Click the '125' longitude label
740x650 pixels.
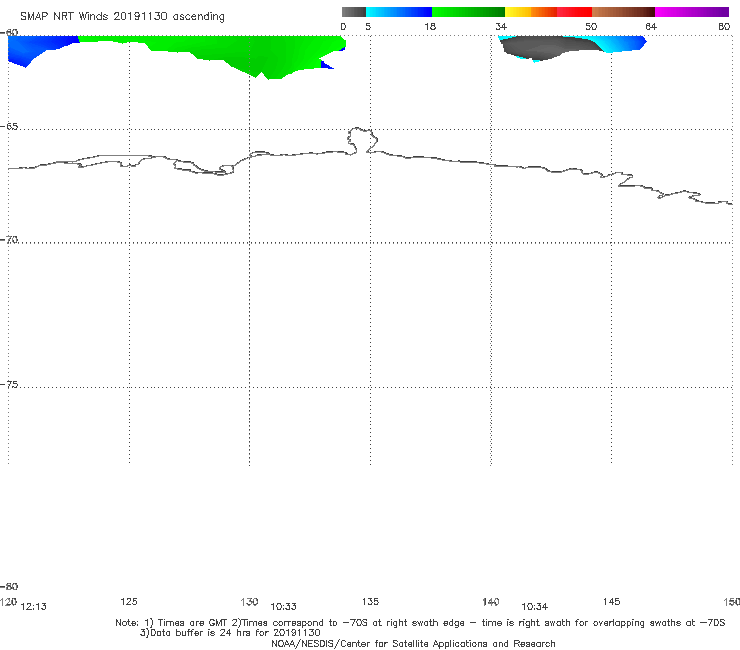pyautogui.click(x=129, y=602)
